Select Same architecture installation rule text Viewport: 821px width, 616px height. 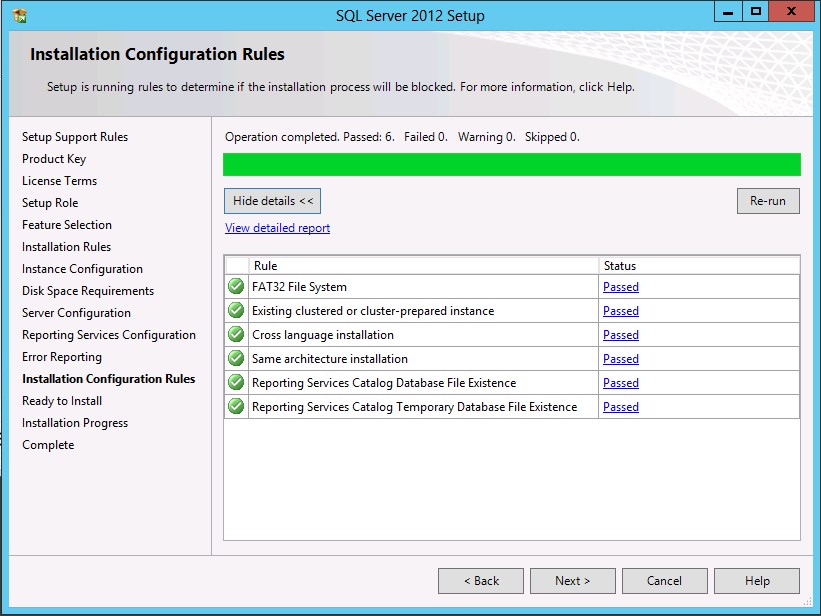329,359
